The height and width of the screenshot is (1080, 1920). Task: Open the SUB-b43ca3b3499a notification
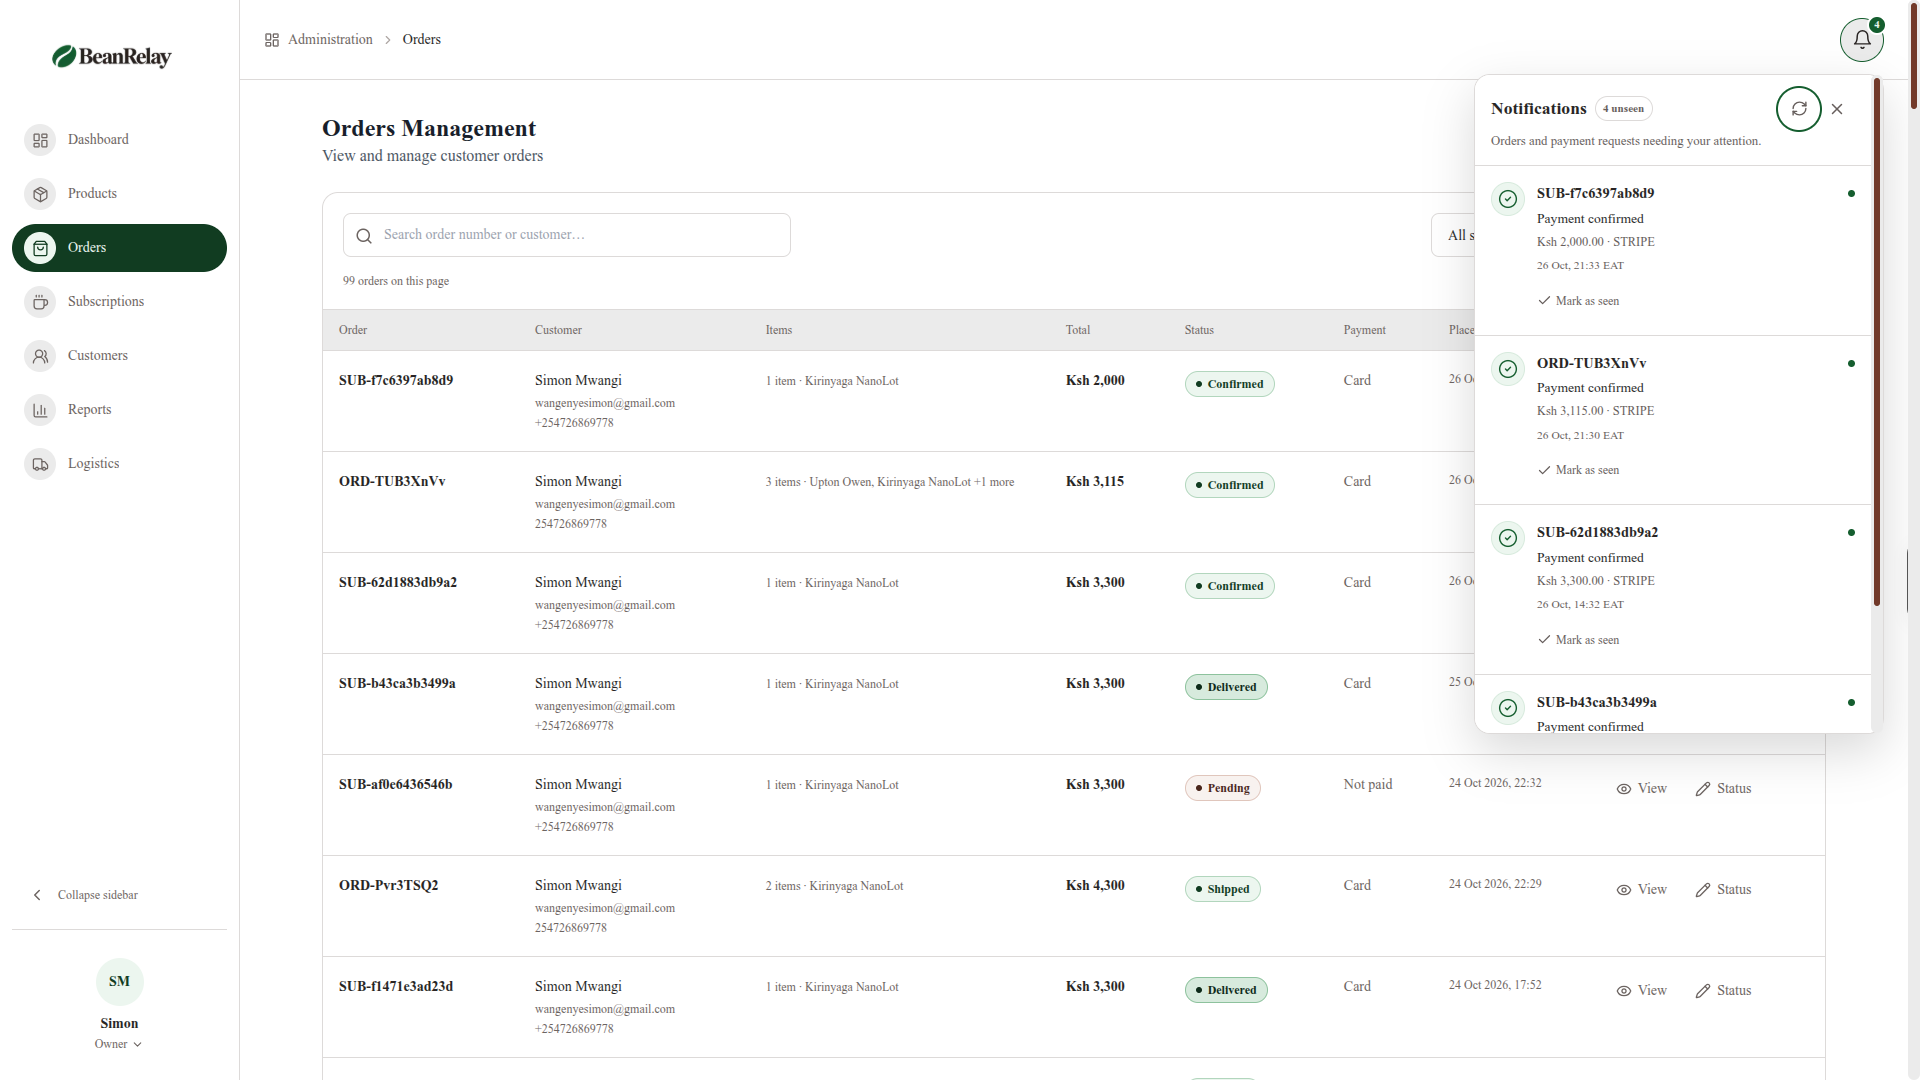point(1673,705)
